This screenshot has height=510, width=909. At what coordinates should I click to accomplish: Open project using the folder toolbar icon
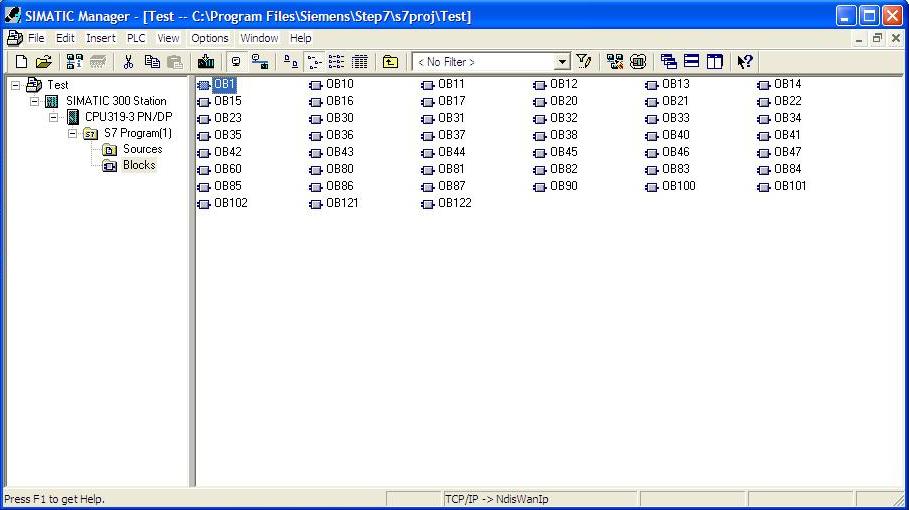click(44, 61)
